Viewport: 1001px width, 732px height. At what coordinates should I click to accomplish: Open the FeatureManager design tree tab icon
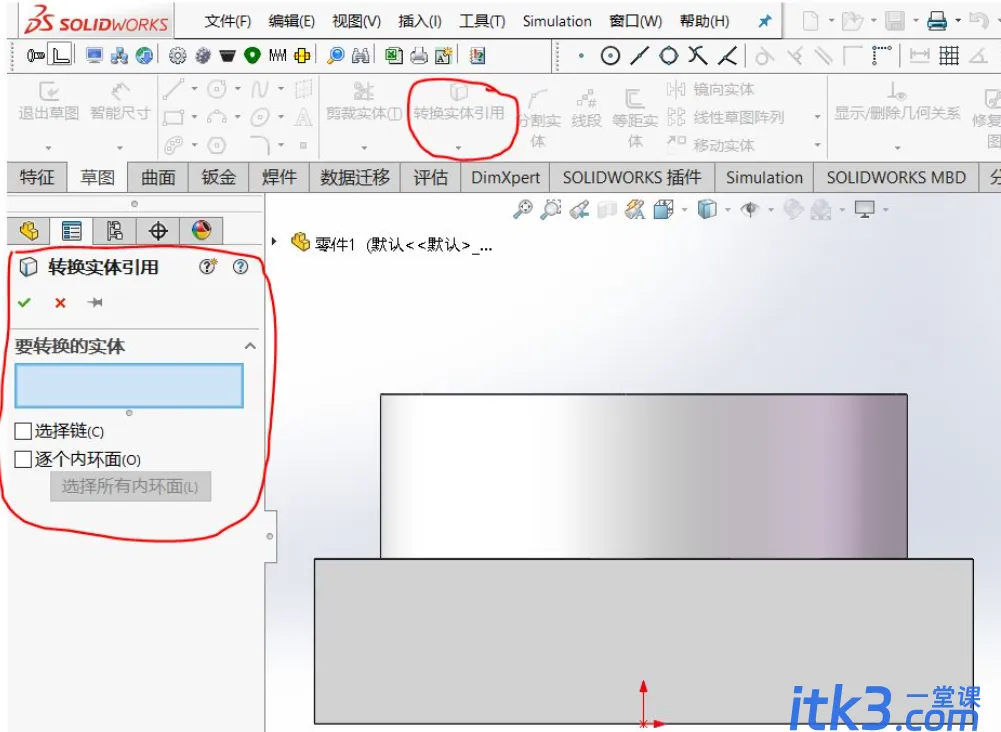pyautogui.click(x=28, y=230)
